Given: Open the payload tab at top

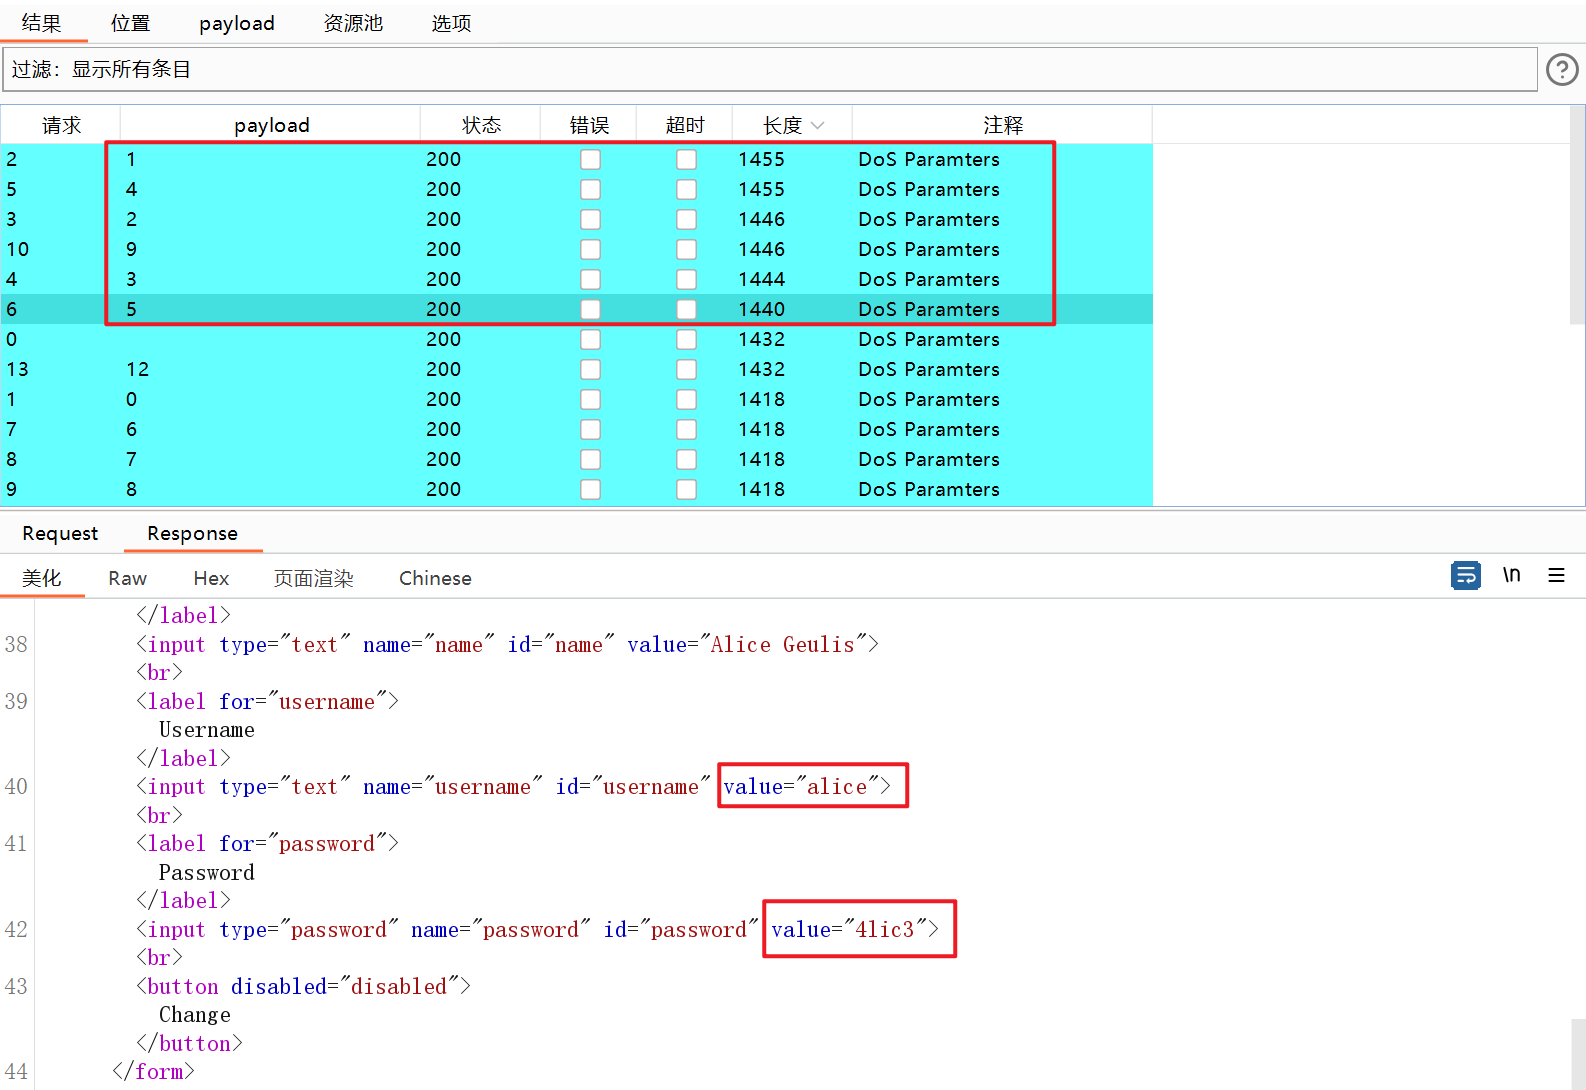Looking at the screenshot, I should click(237, 23).
